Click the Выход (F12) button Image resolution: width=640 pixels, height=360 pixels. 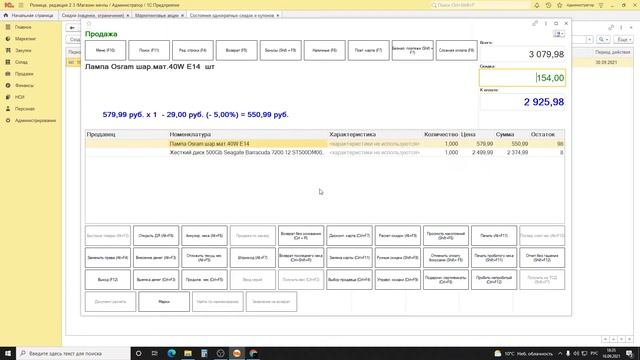108,280
